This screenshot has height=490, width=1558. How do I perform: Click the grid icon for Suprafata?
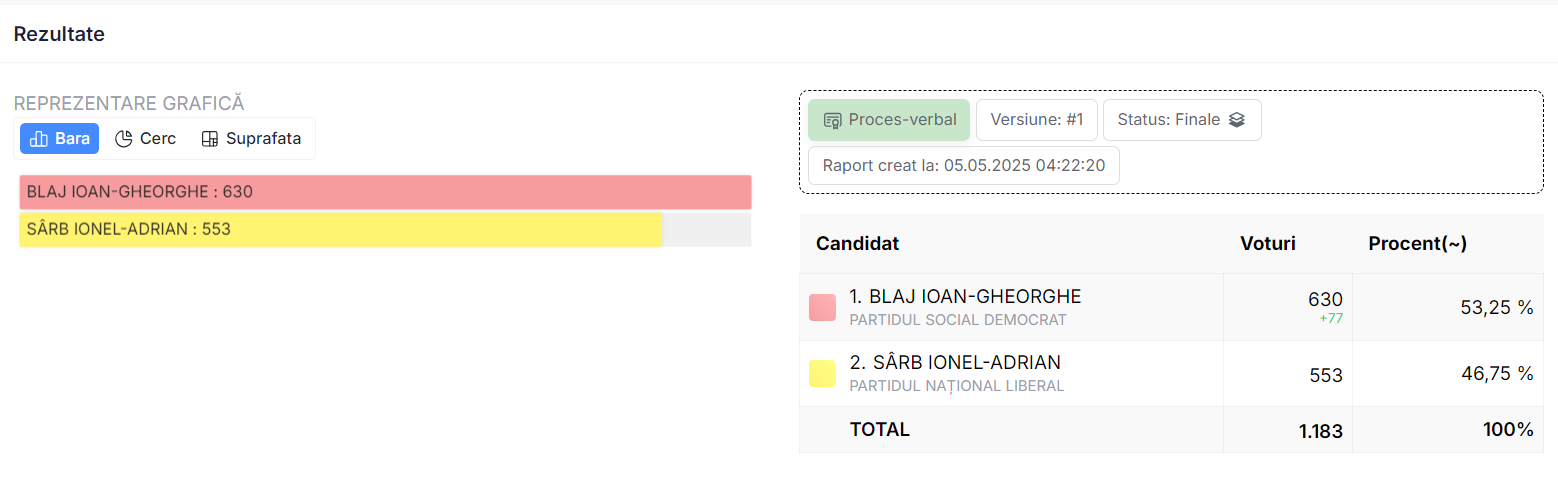[210, 139]
